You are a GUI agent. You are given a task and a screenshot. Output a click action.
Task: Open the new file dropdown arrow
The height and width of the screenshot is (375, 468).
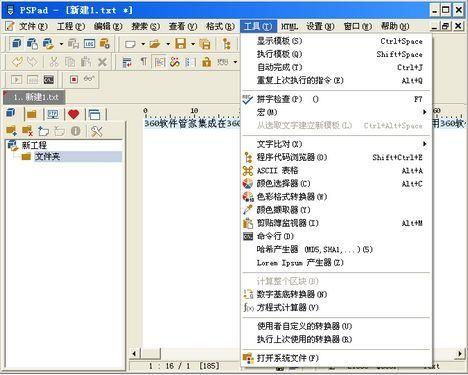pos(143,44)
